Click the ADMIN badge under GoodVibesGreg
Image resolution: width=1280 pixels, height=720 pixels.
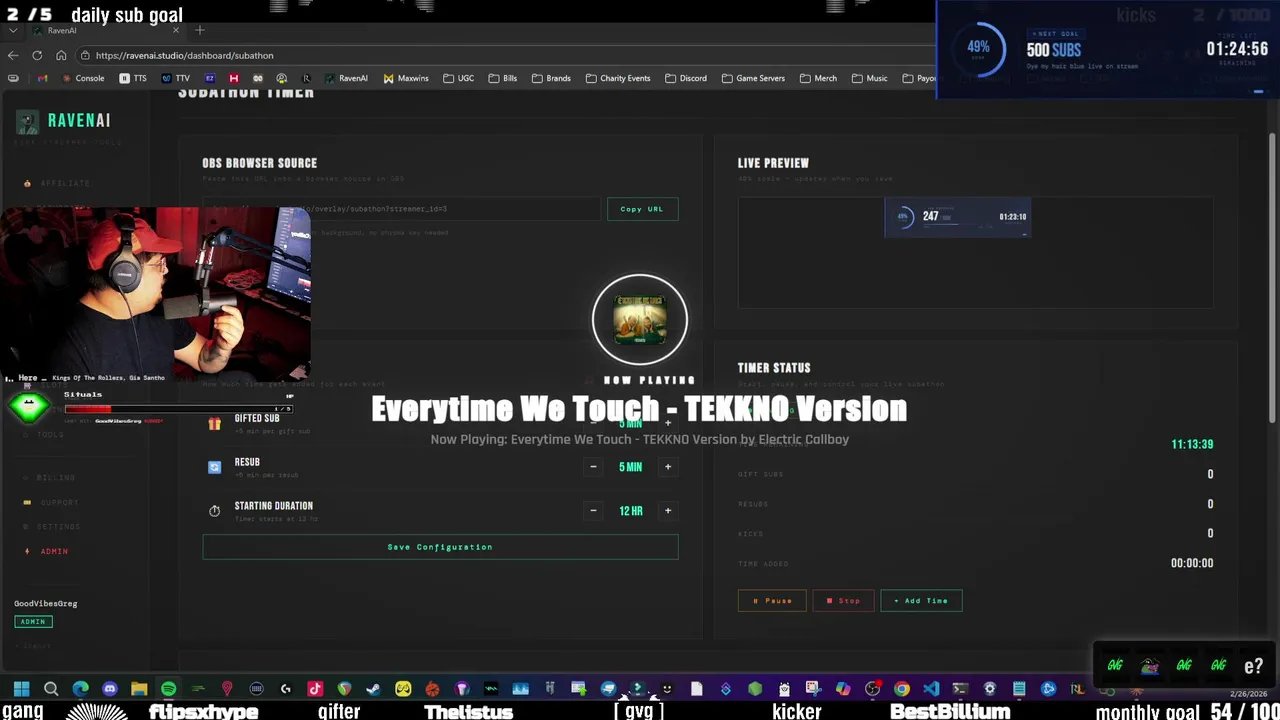tap(33, 622)
